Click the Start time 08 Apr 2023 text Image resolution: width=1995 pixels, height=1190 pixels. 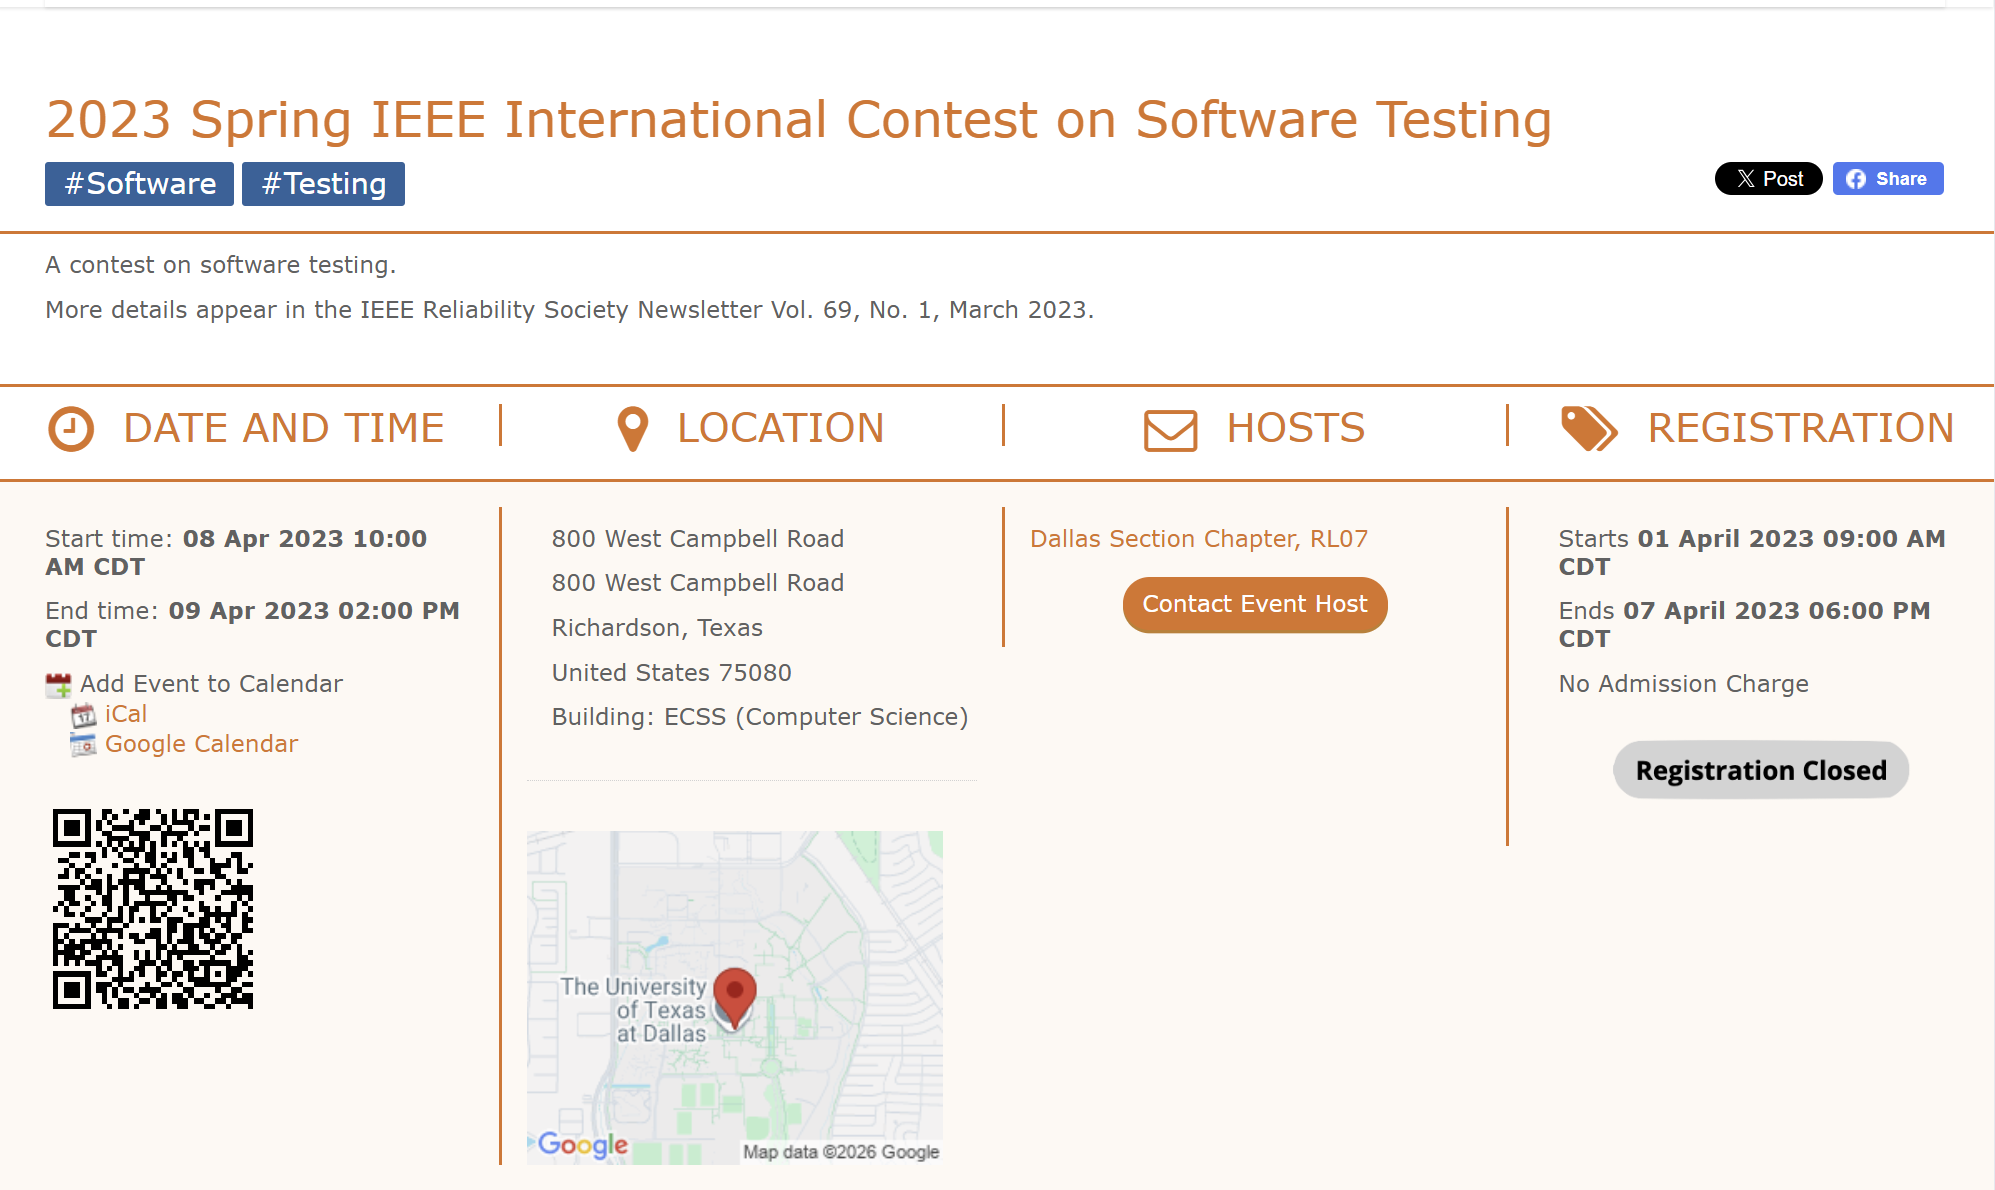tap(236, 553)
